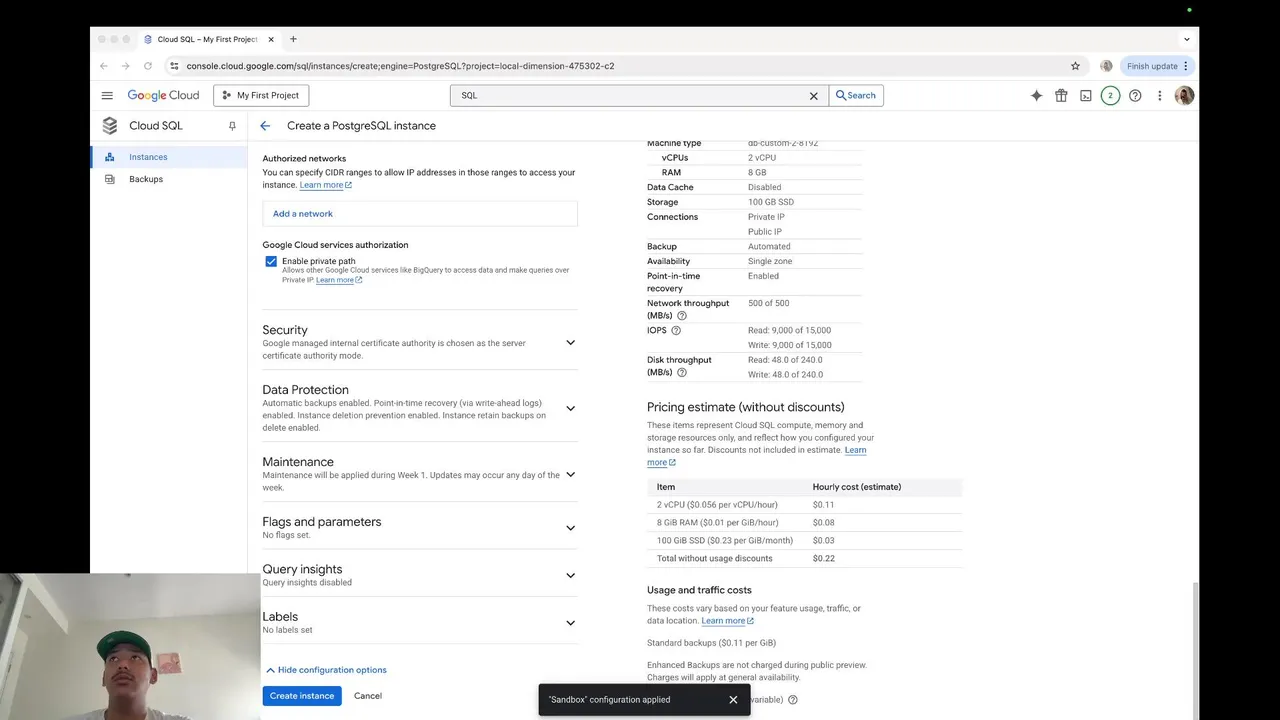Switch to the Cloud SQL browser tab
1280x720 pixels.
pos(205,39)
